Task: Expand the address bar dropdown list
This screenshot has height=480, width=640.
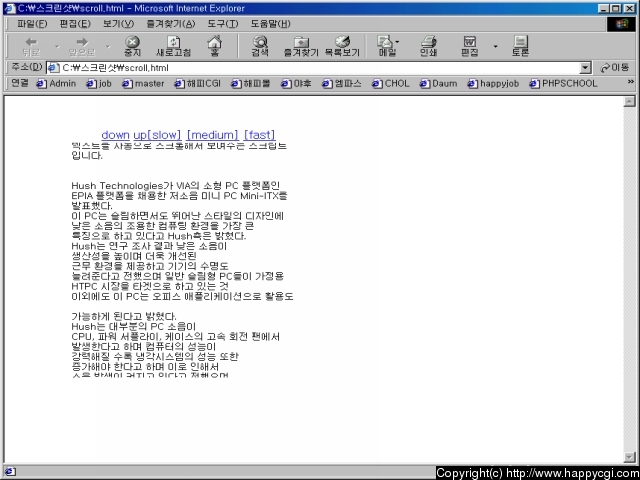Action: click(x=585, y=68)
